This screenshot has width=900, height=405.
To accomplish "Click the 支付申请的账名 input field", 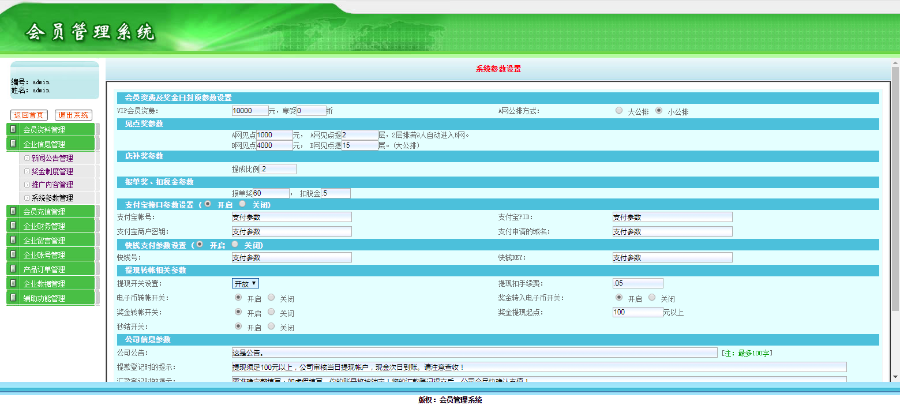I will pyautogui.click(x=672, y=232).
